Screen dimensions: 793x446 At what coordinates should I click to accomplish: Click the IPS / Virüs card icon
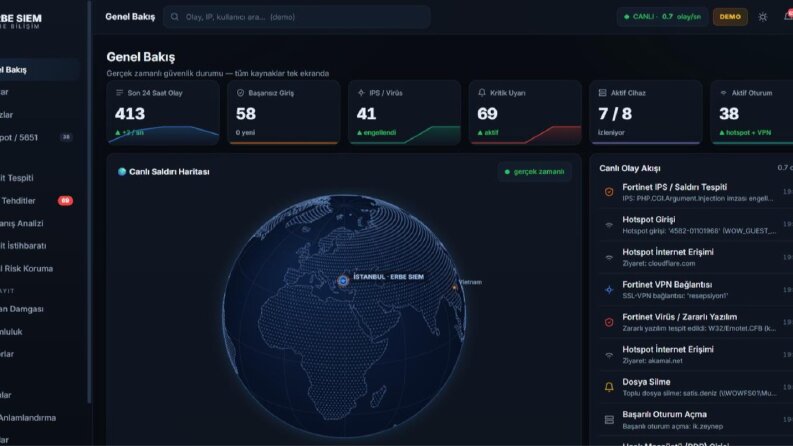pyautogui.click(x=361, y=93)
